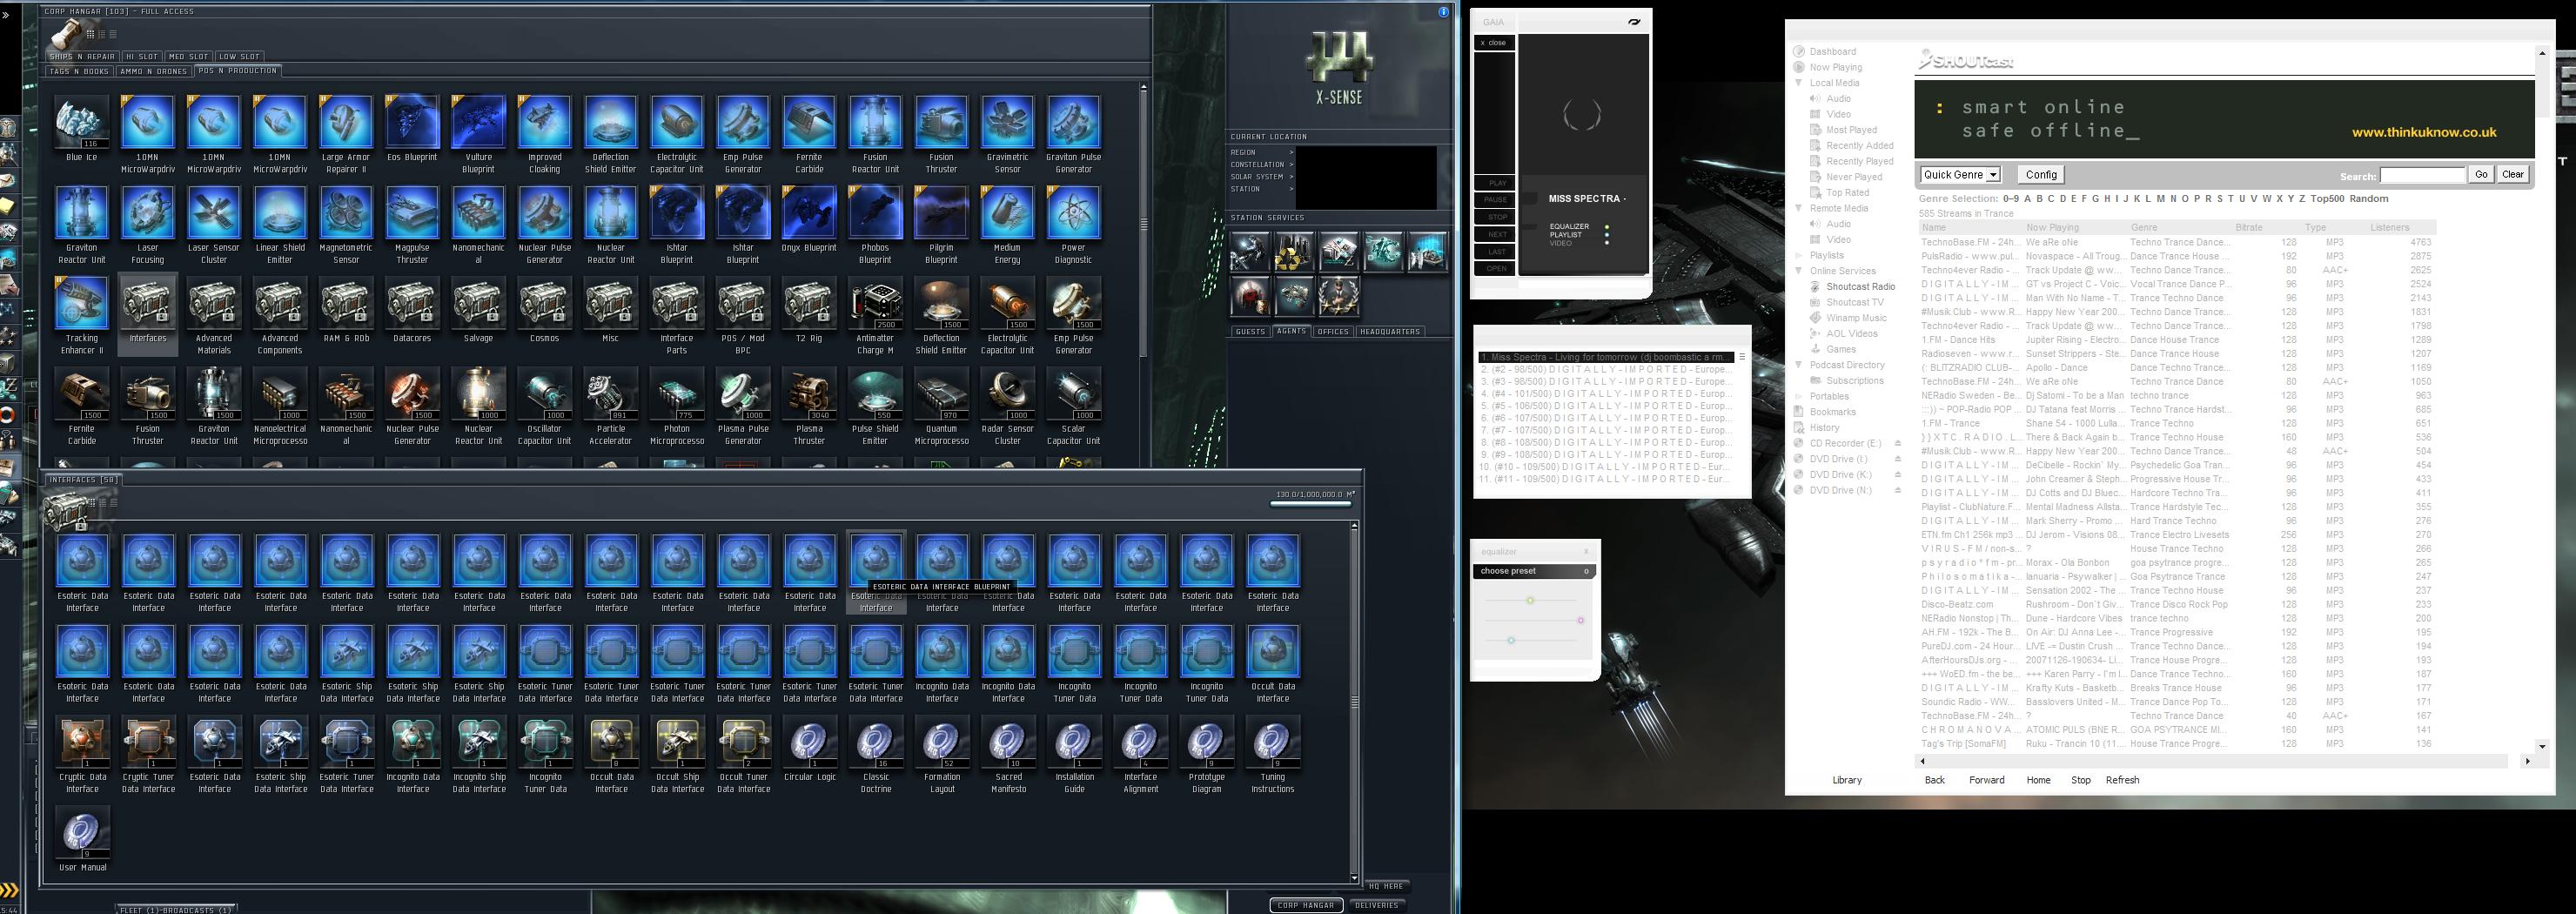Screen dimensions: 2576x914
Task: Collapse the Remote Media tree node
Action: point(1799,208)
